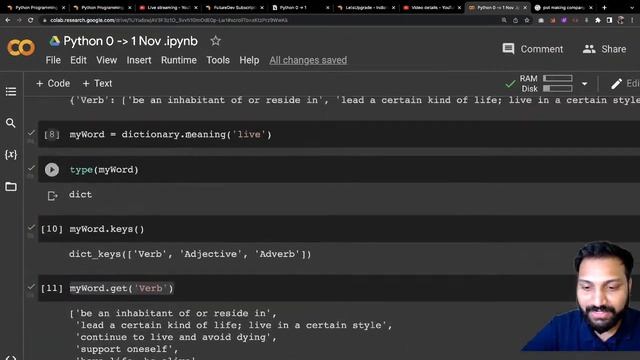The width and height of the screenshot is (640, 360).
Task: Click the output toggle icon beside dict
Action: point(52,196)
